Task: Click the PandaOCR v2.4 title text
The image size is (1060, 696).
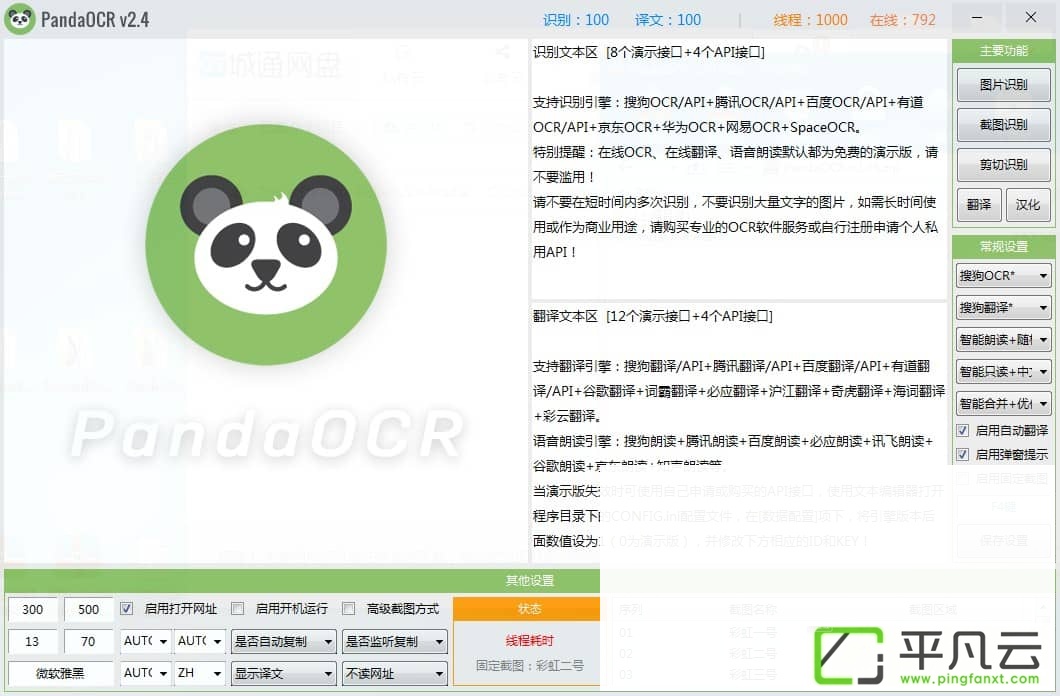Action: [x=95, y=20]
